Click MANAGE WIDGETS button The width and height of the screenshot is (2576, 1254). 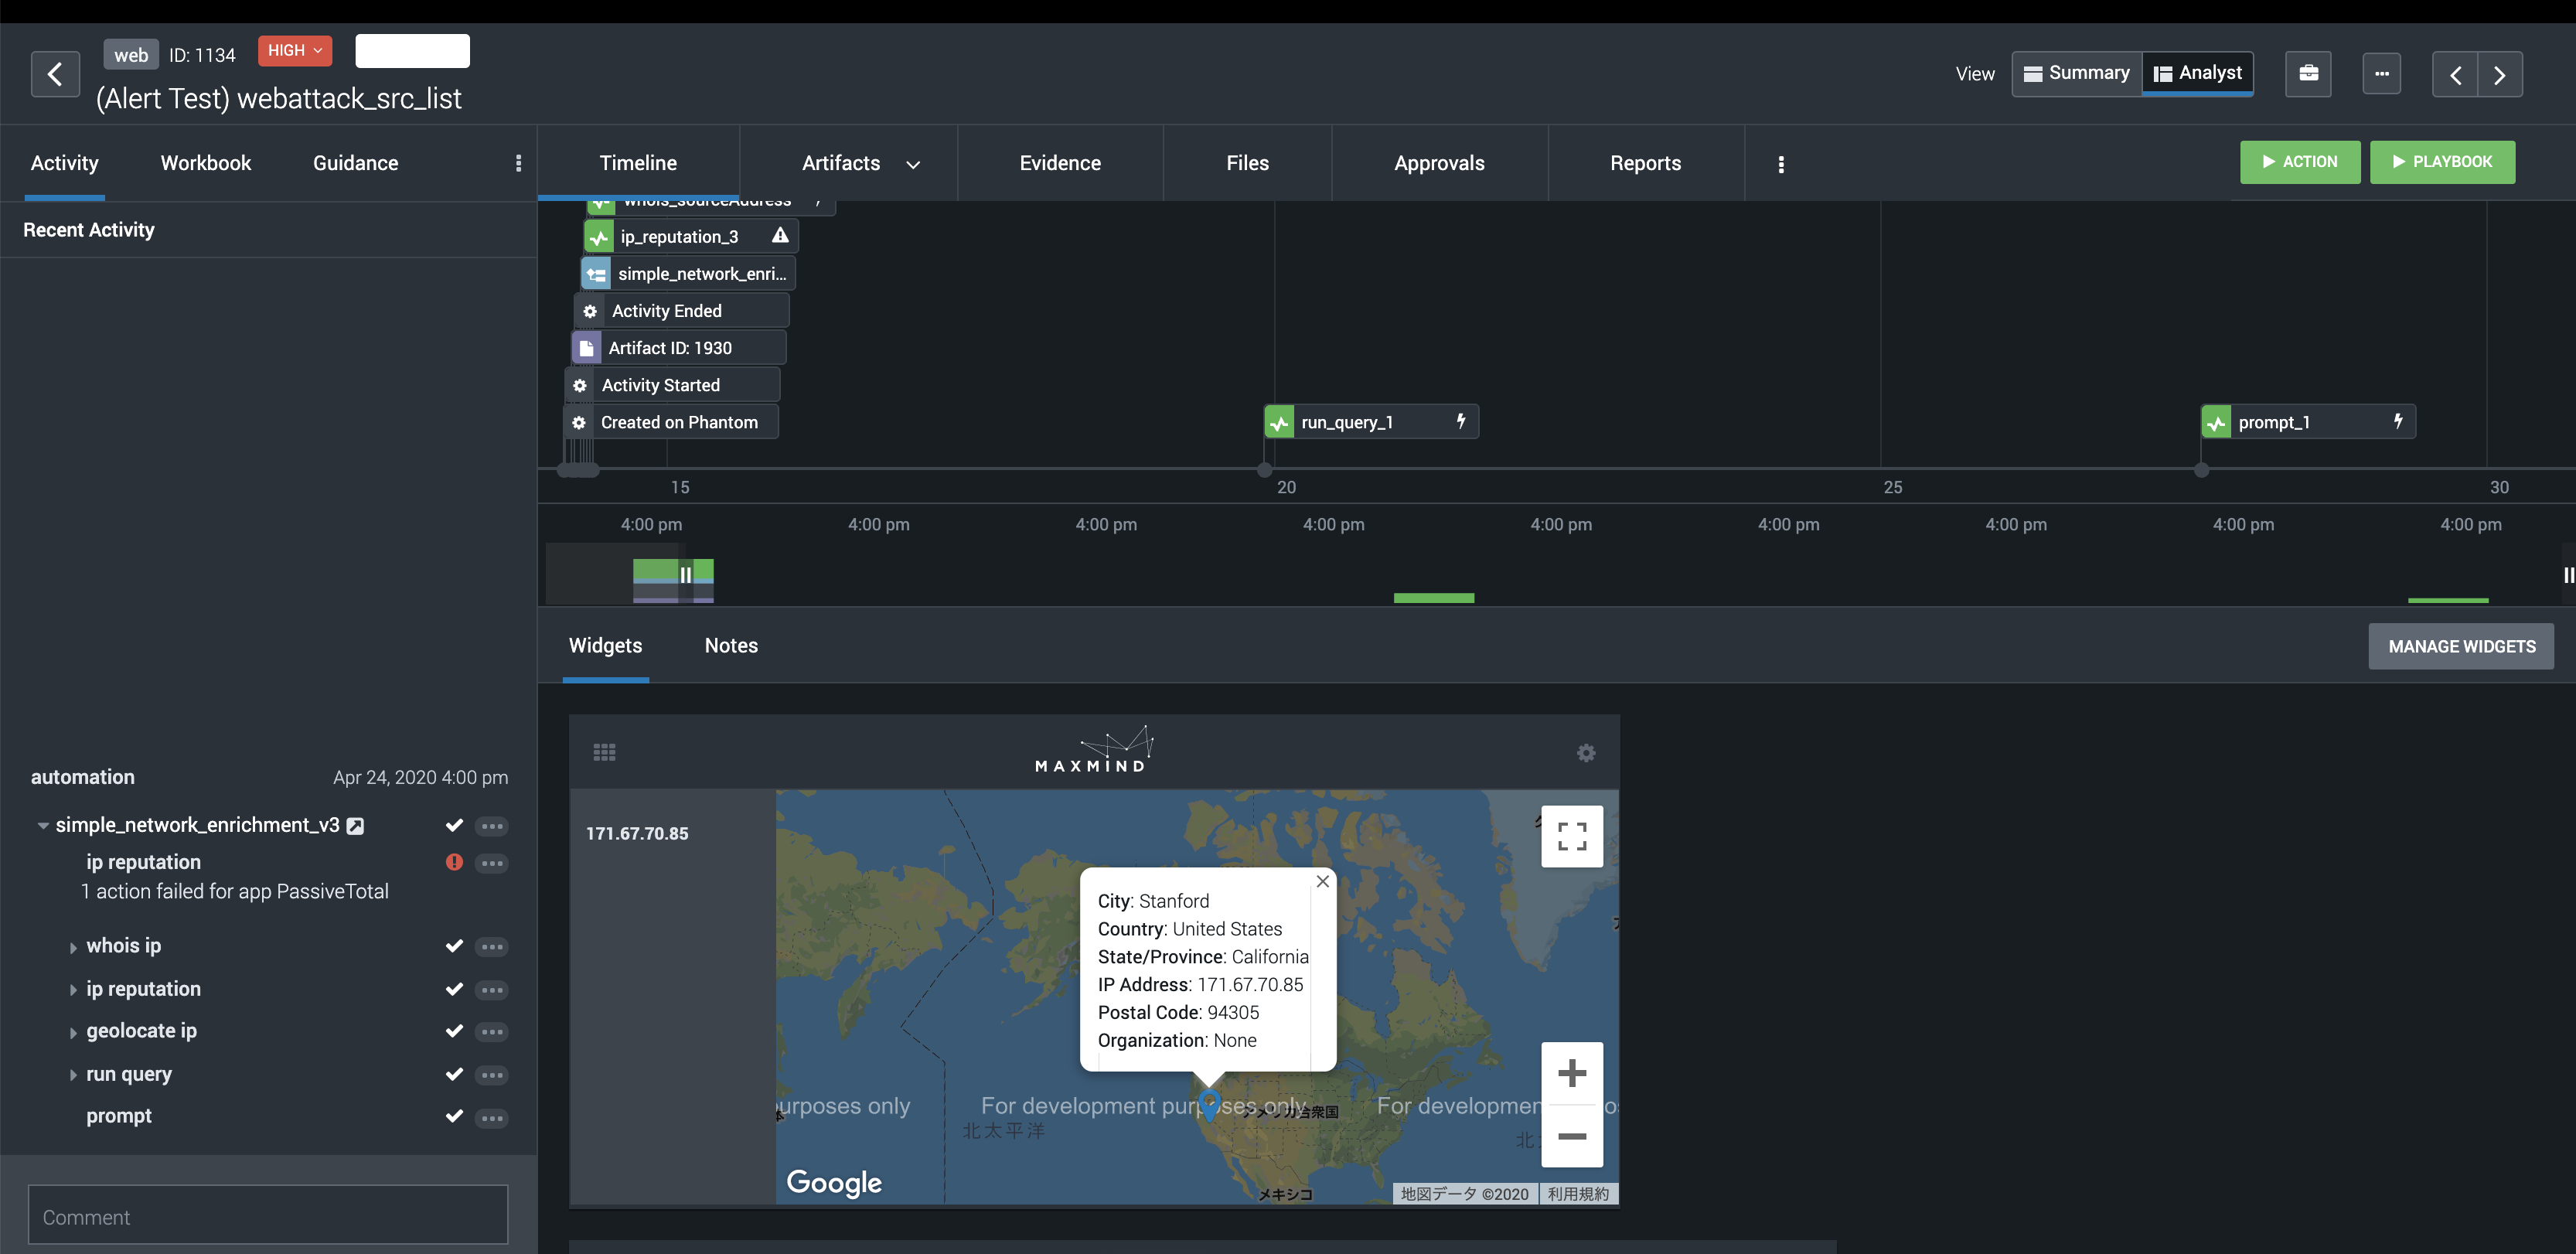pos(2461,647)
